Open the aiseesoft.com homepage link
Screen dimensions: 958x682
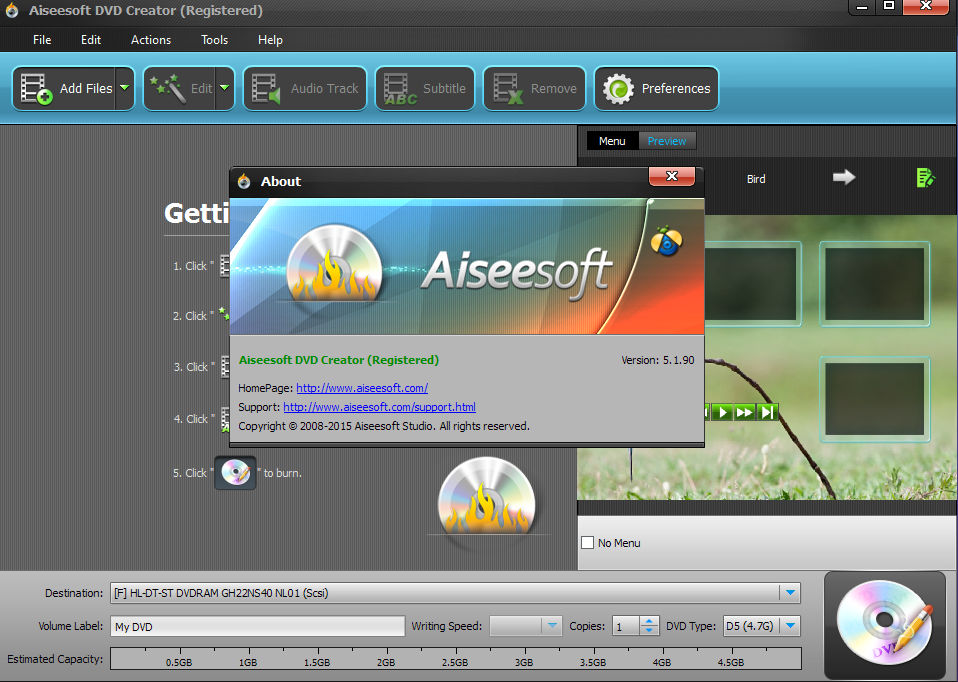point(362,388)
